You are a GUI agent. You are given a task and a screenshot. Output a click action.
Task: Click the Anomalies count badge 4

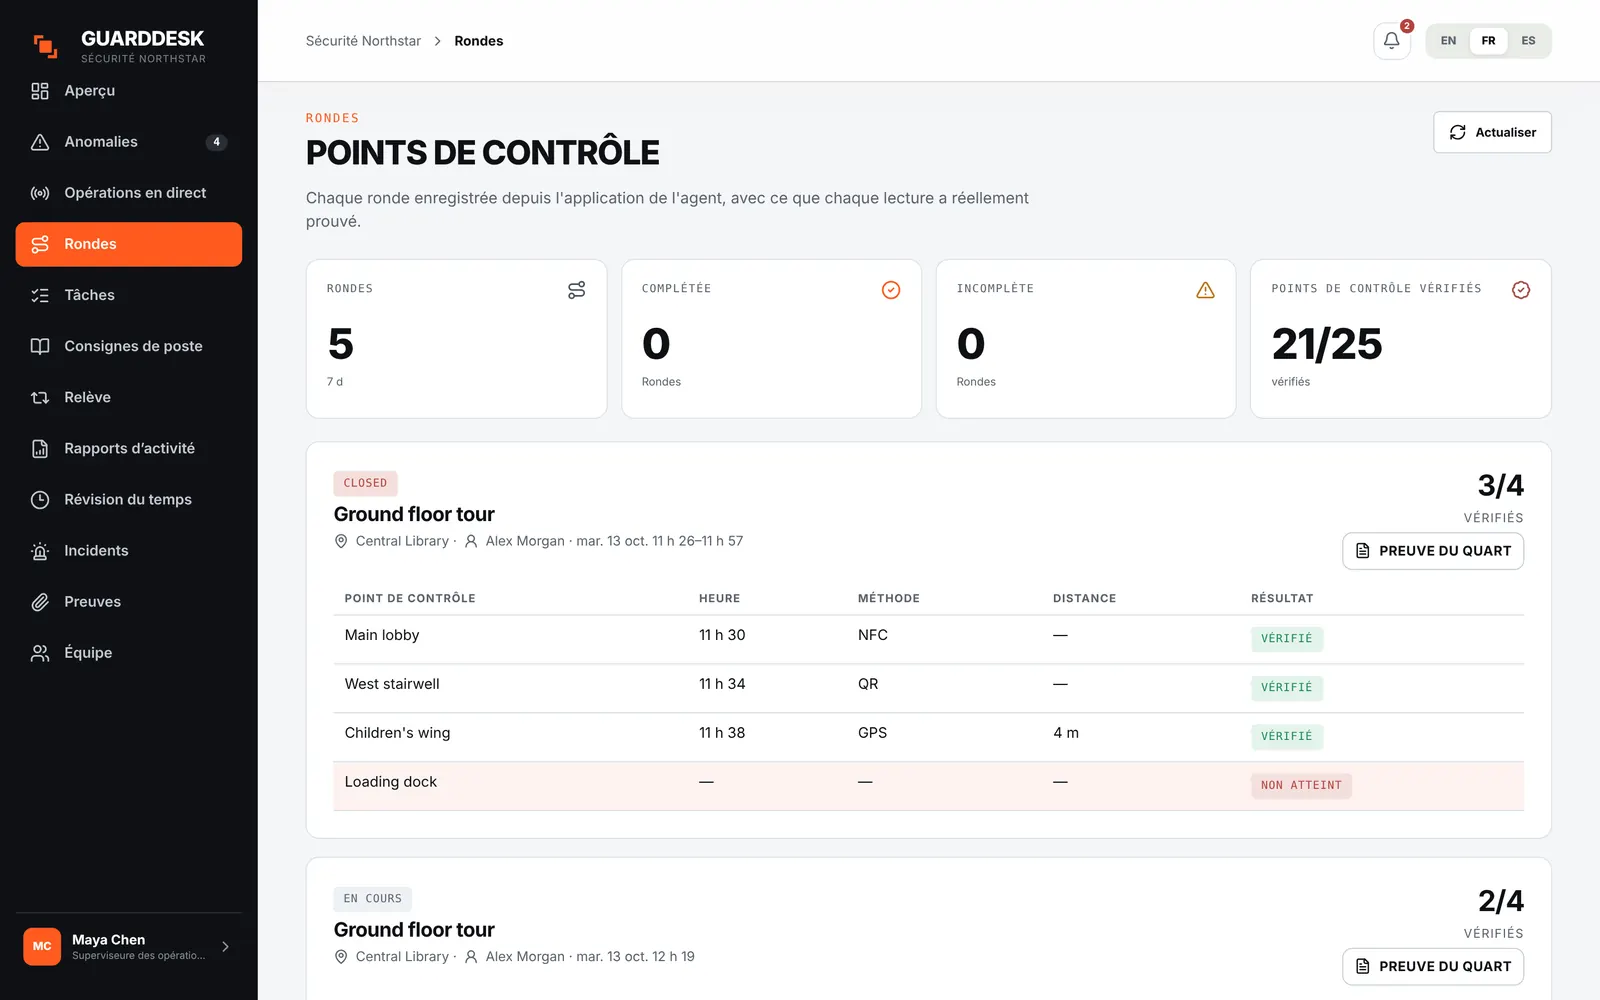click(x=216, y=142)
